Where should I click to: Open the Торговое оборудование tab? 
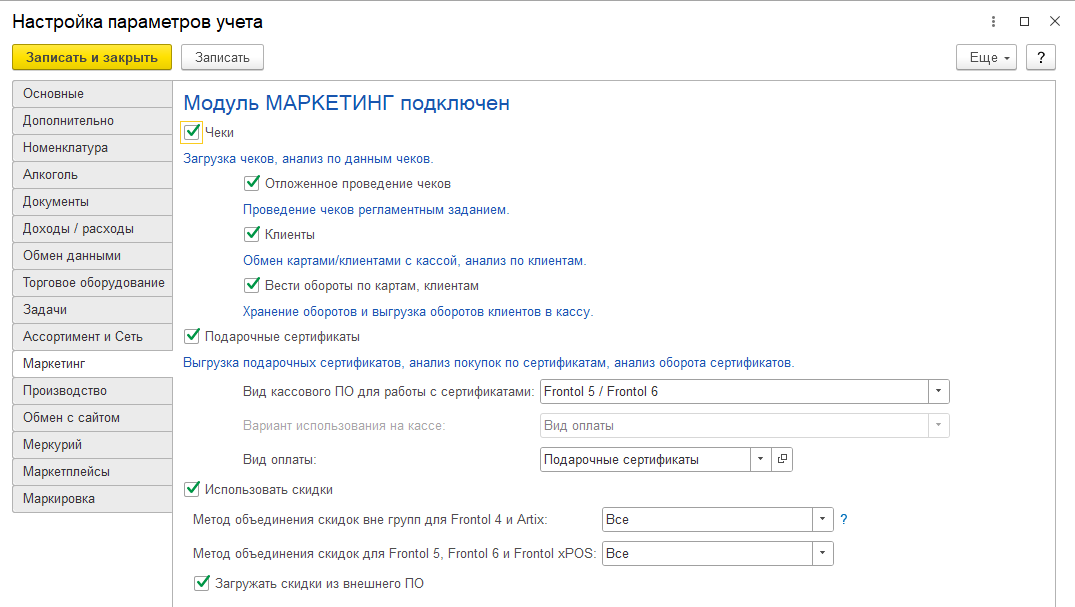pyautogui.click(x=92, y=283)
